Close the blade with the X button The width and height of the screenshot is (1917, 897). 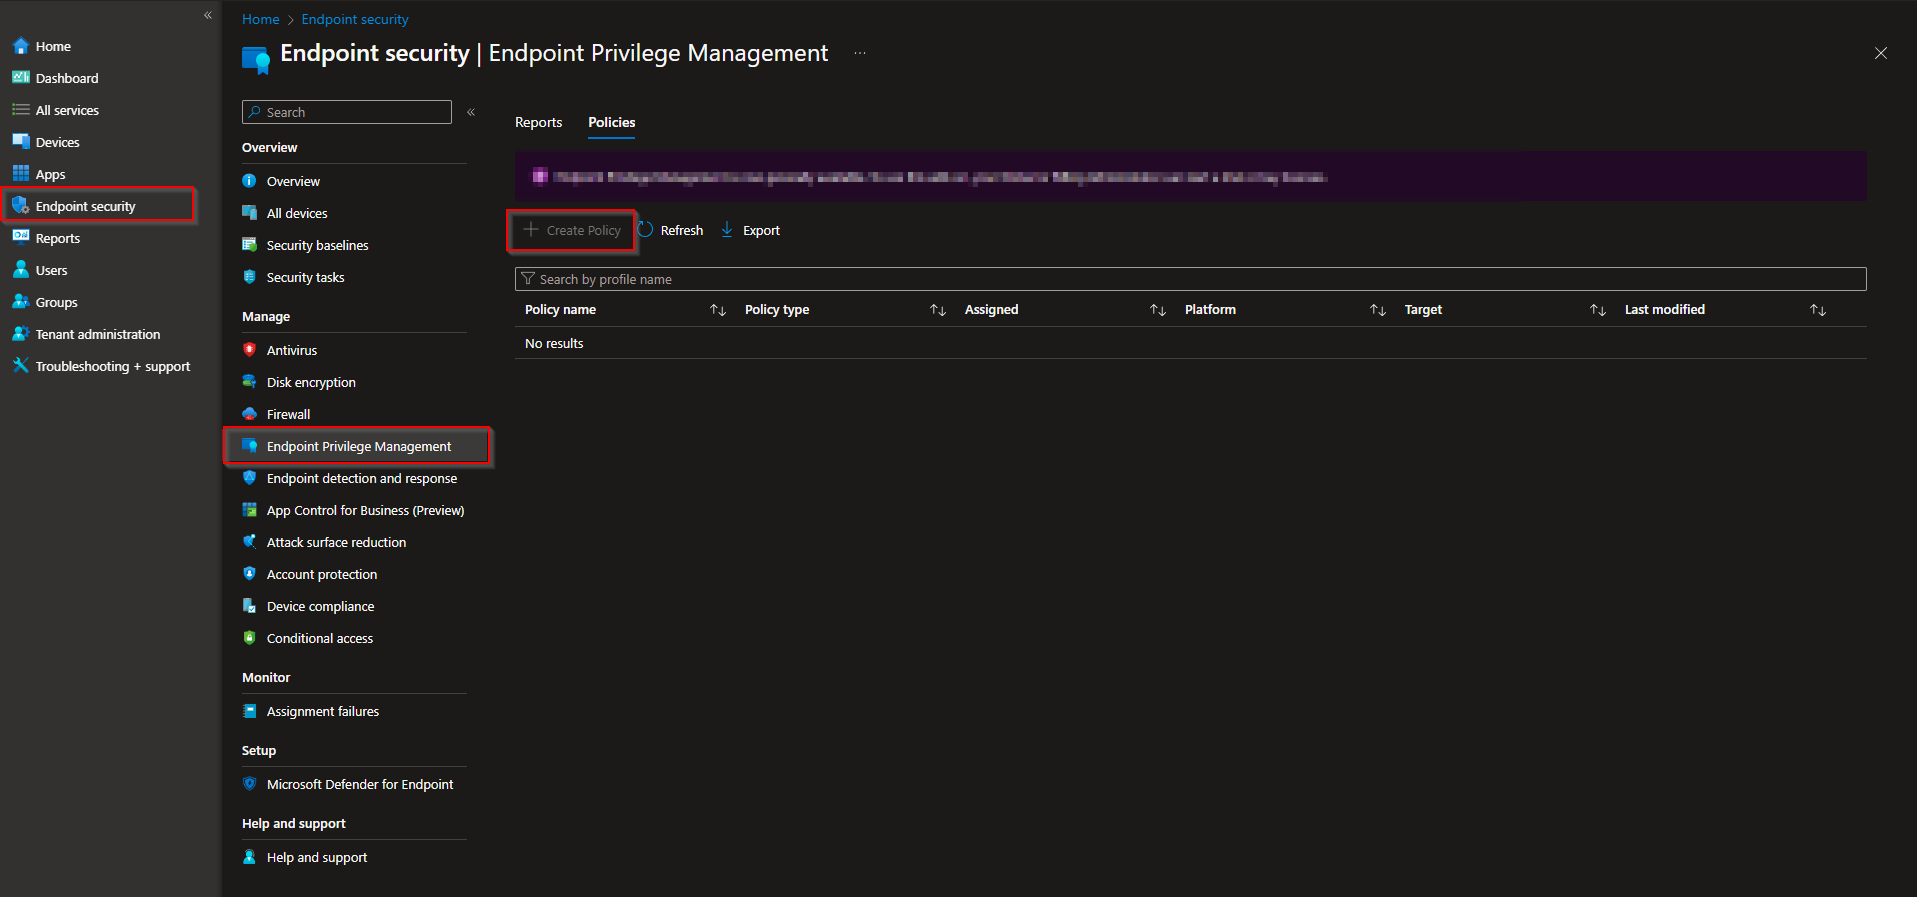pyautogui.click(x=1881, y=53)
